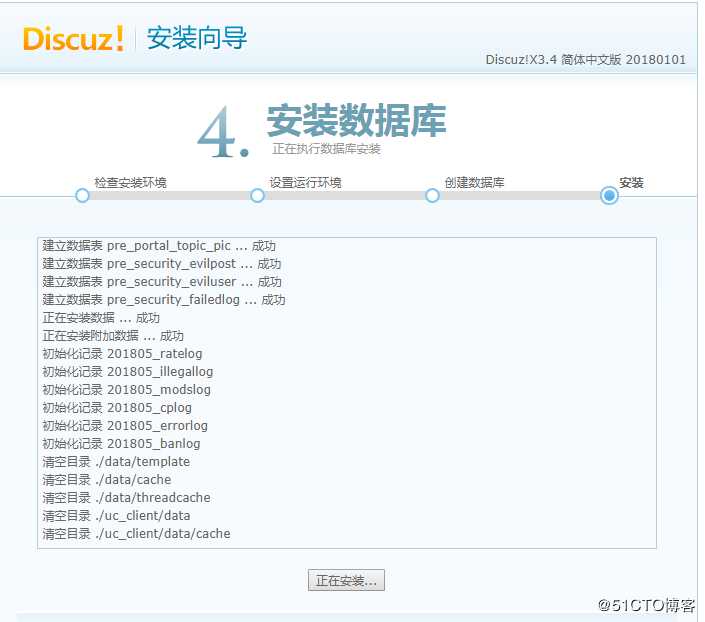Click the 正在安装... button
705x622 pixels.
click(x=346, y=580)
